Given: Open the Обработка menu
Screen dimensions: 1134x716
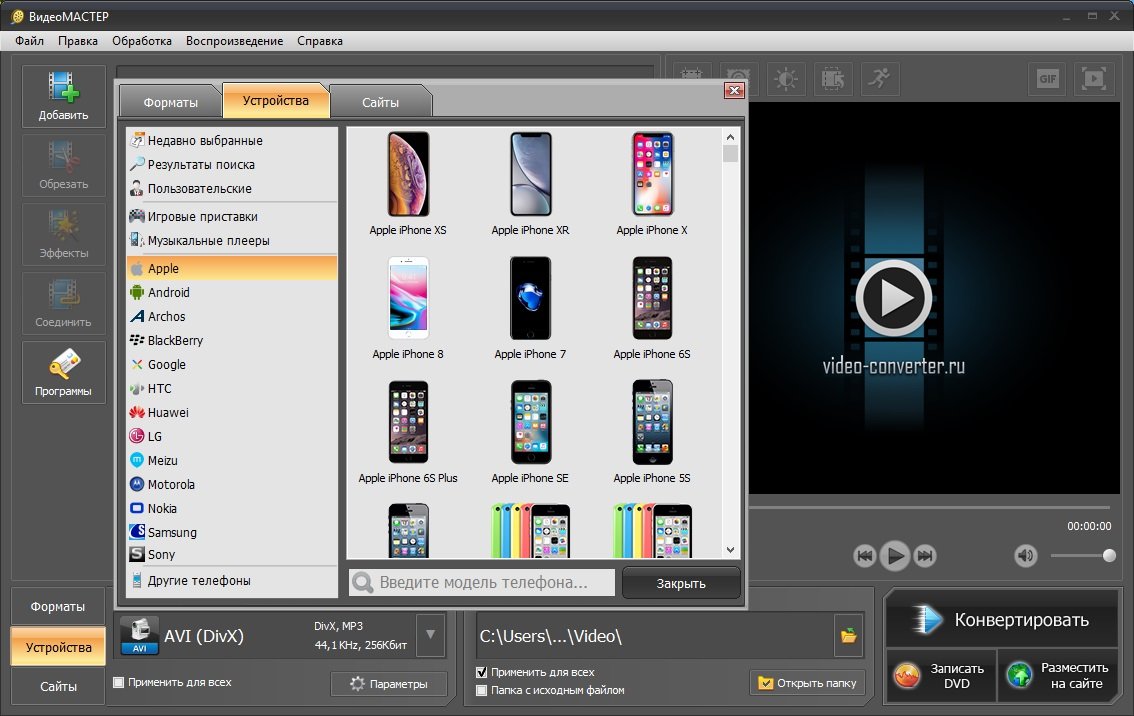Looking at the screenshot, I should pos(142,41).
